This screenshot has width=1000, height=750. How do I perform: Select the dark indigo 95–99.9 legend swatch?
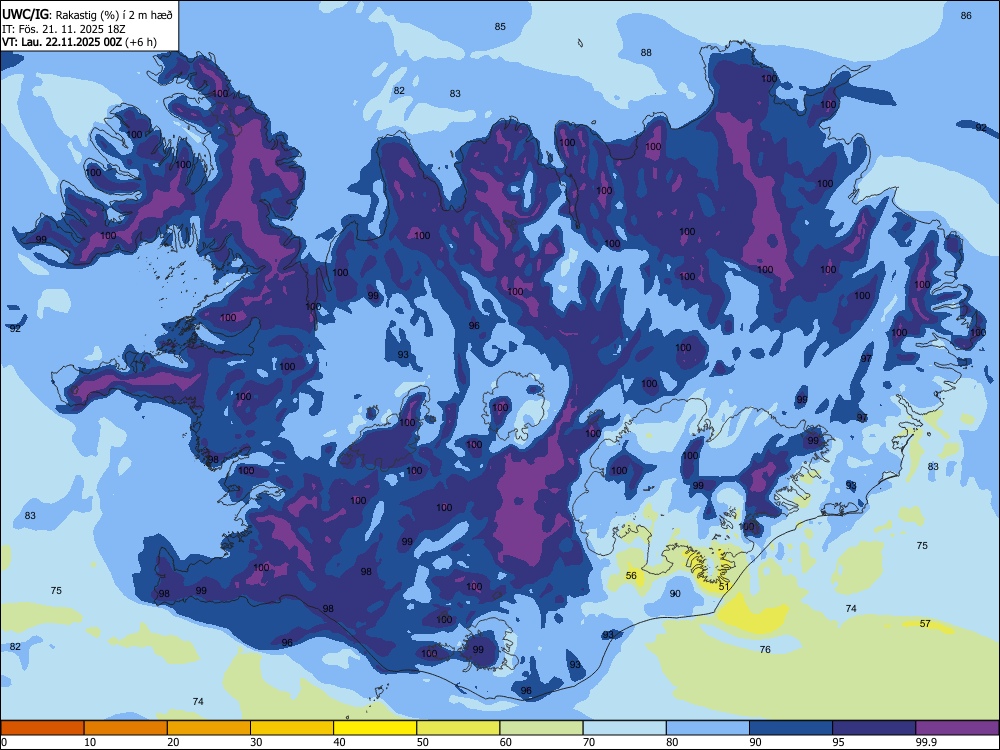click(x=874, y=728)
